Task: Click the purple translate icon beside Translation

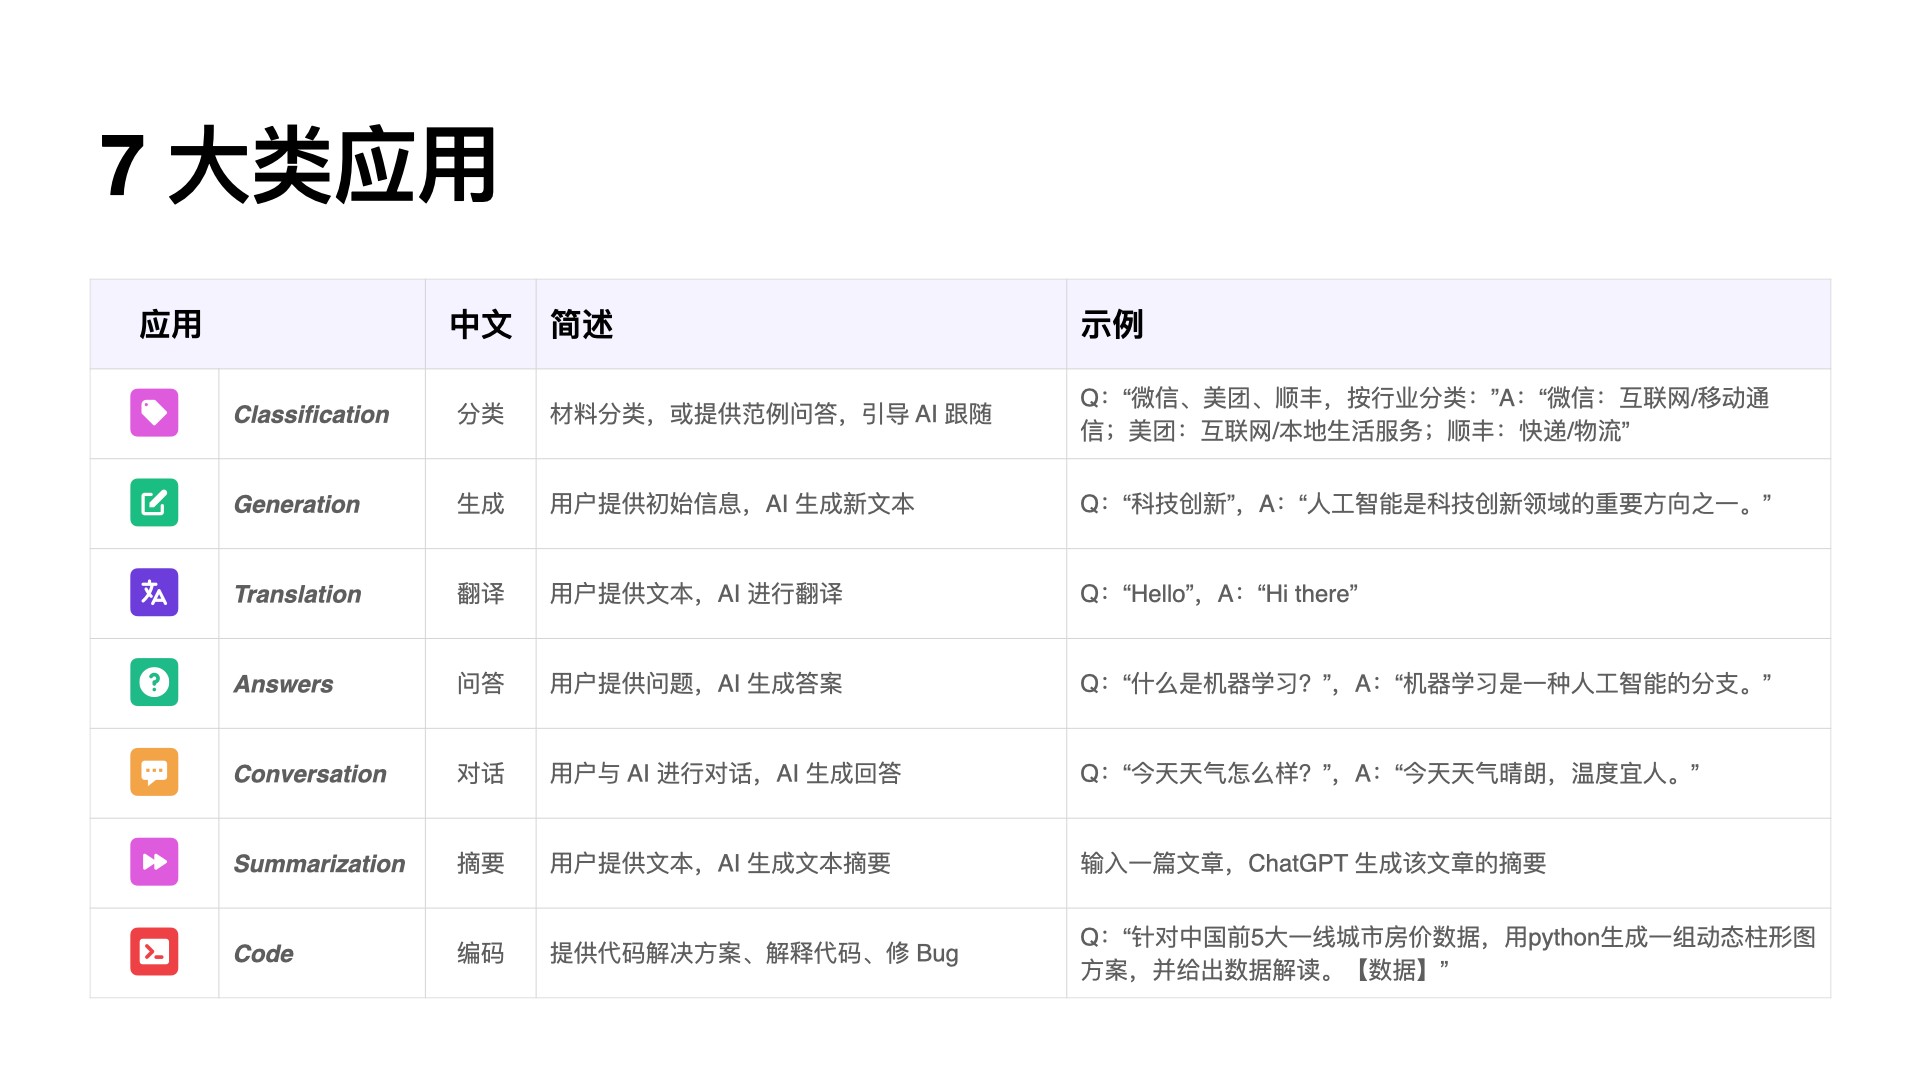Action: (154, 593)
